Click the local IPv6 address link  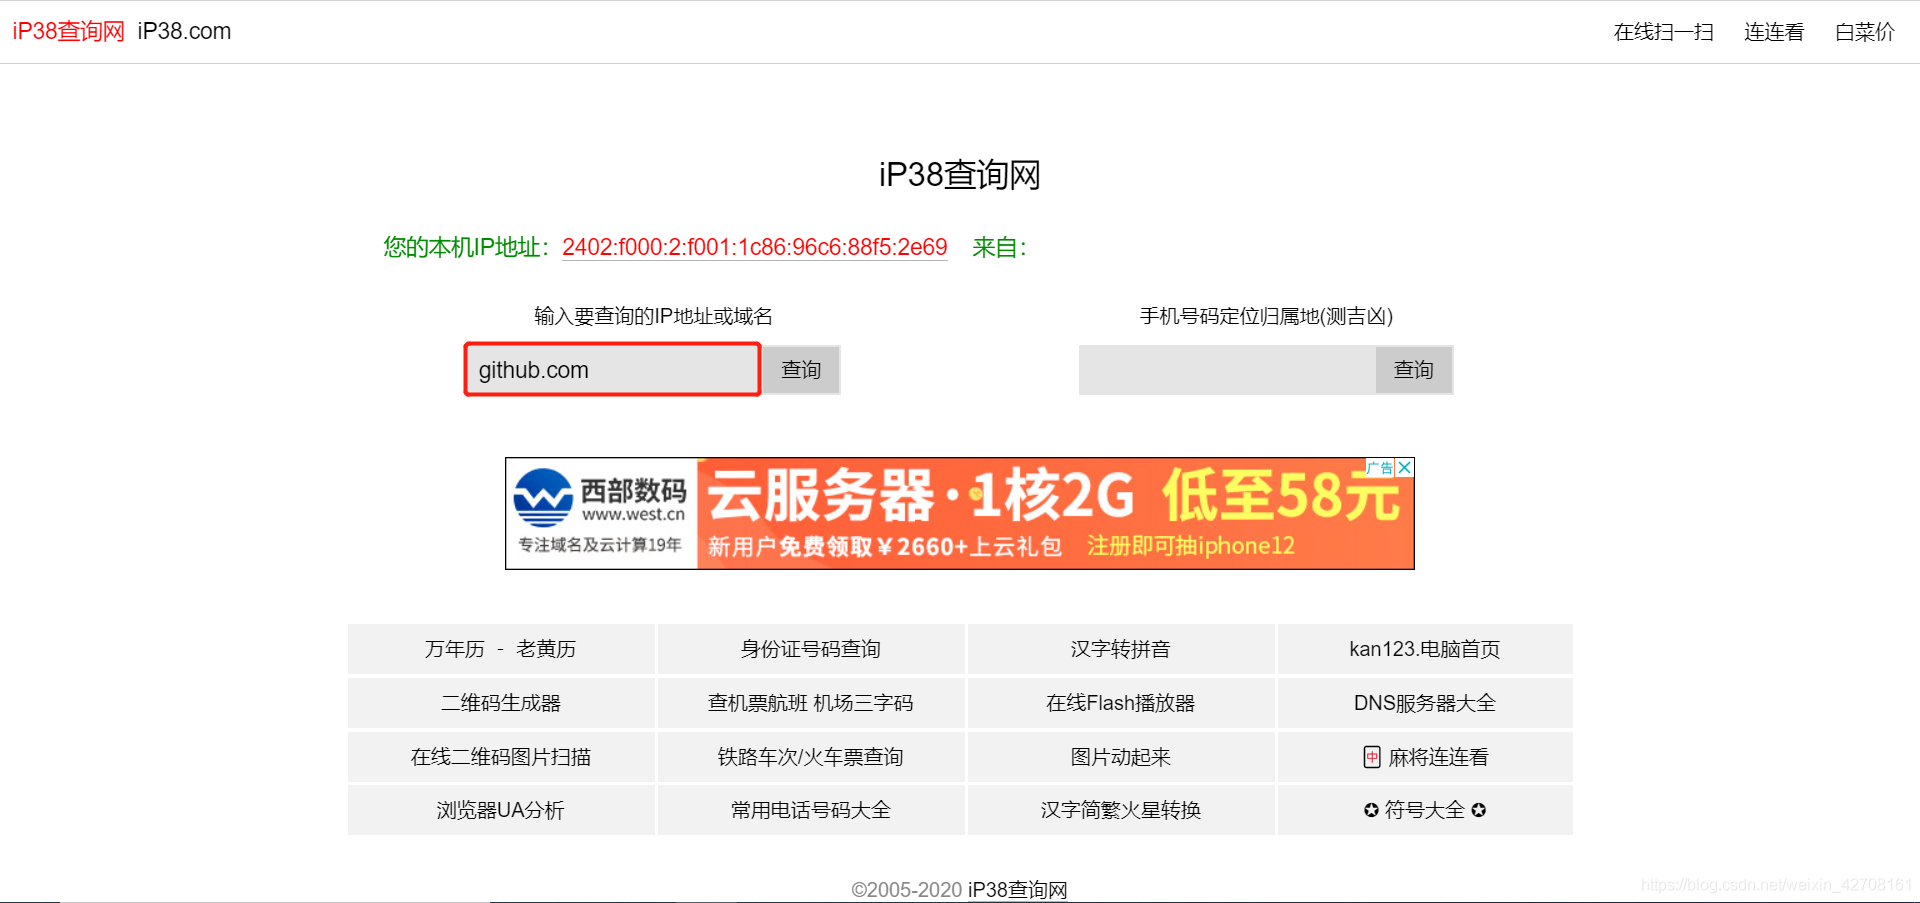click(754, 247)
